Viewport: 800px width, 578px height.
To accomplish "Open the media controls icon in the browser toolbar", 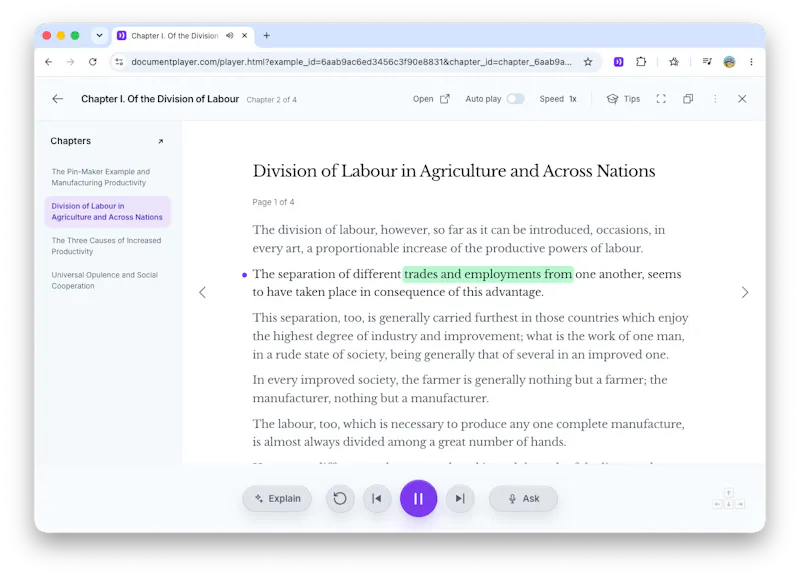I will 707,62.
